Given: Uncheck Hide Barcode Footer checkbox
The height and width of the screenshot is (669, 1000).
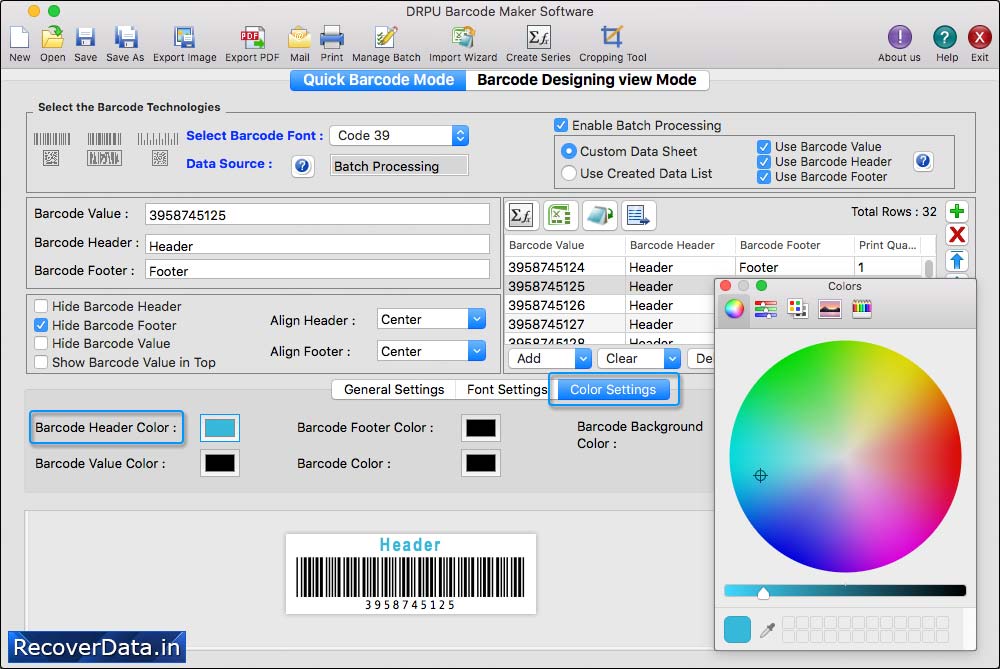Looking at the screenshot, I should [x=41, y=325].
